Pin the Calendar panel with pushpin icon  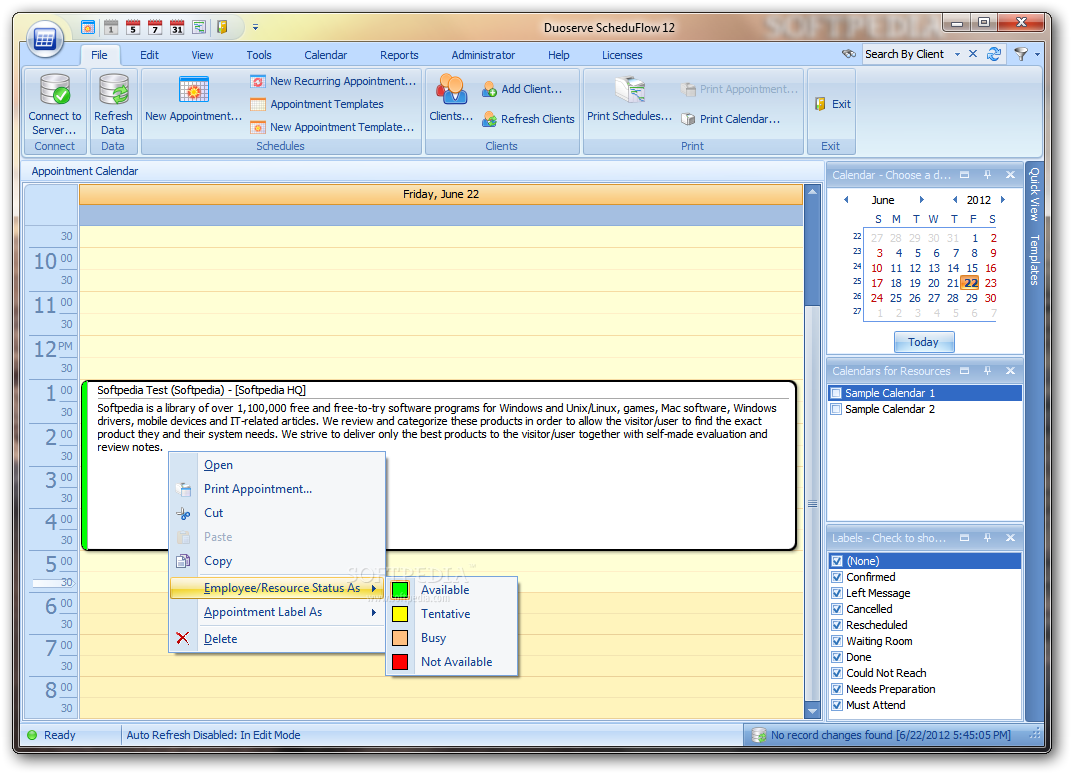coord(987,175)
